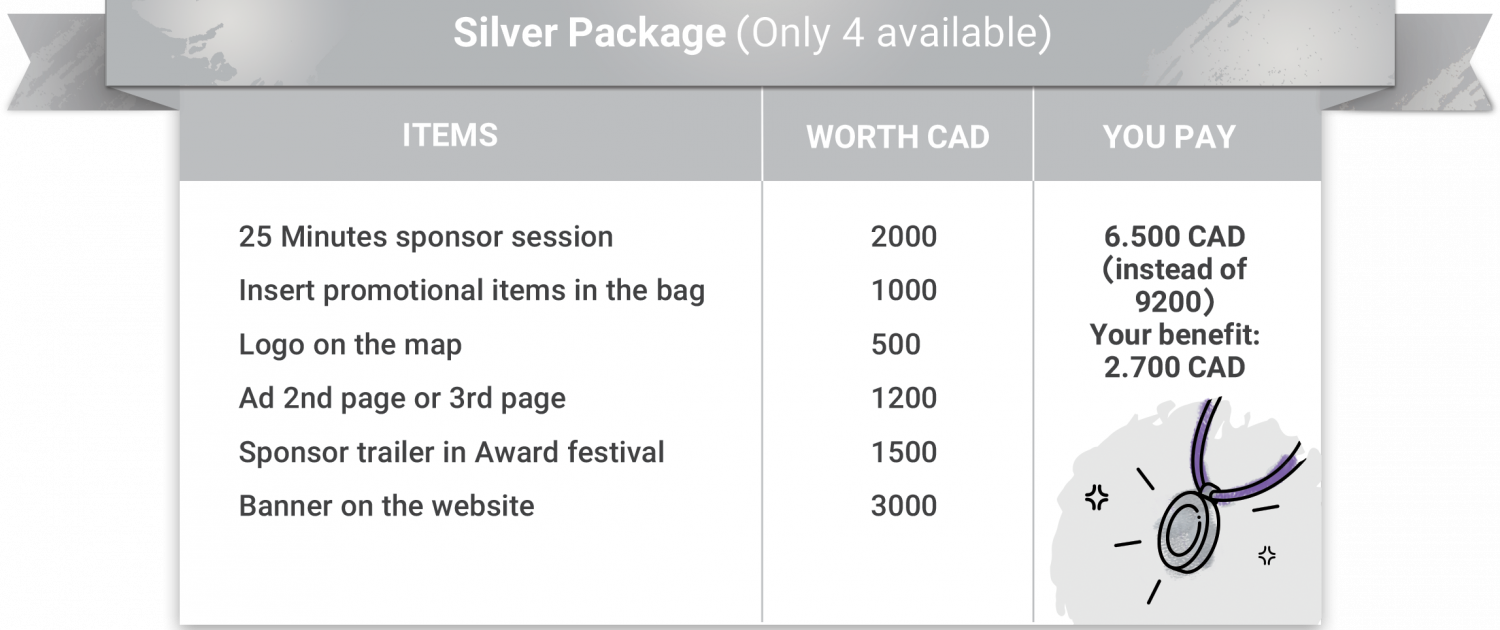This screenshot has width=1500, height=630.
Task: Click the Only 4 available text
Action: tap(894, 34)
